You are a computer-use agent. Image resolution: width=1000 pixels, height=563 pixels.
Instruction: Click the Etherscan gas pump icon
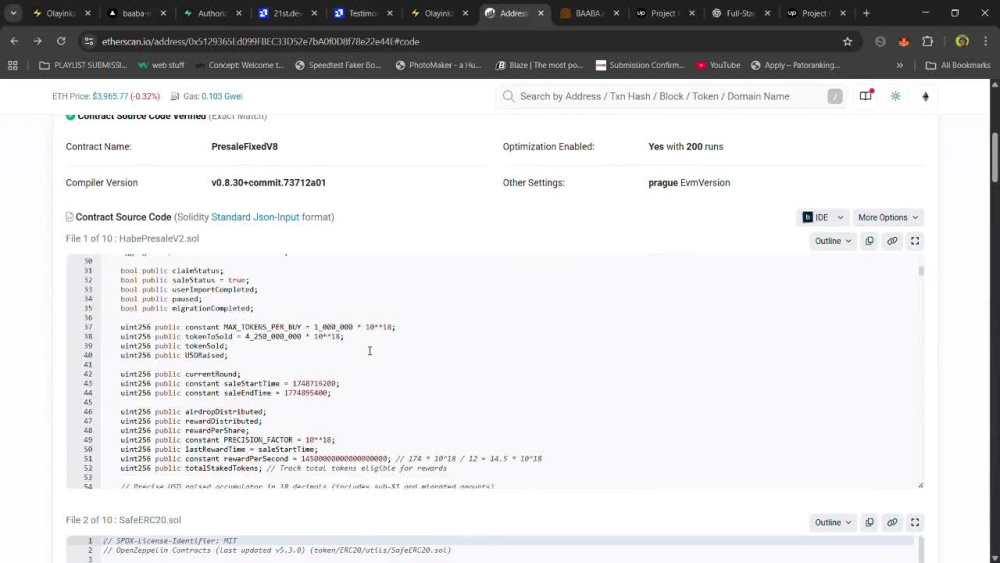pos(175,96)
